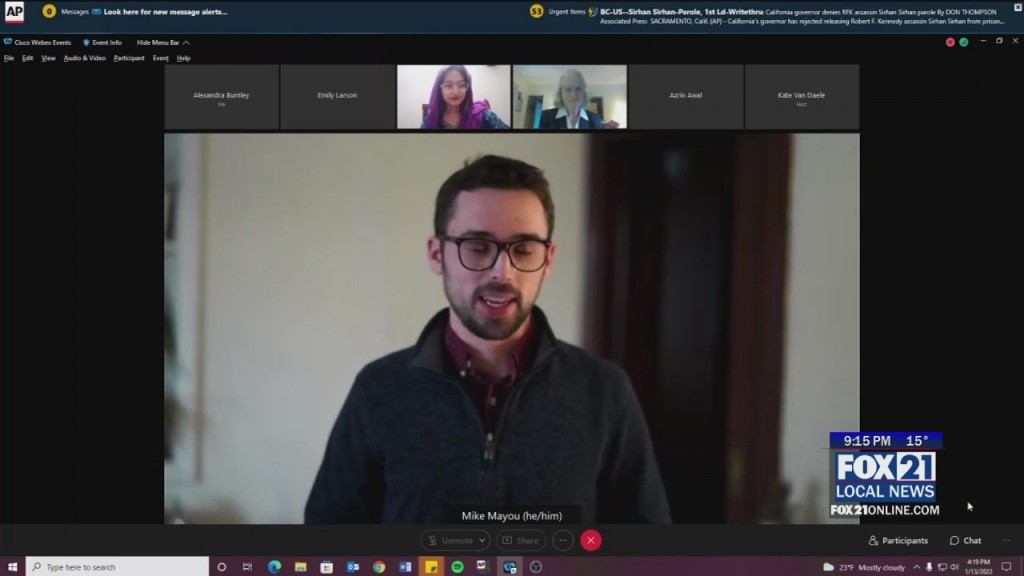Expand the audio options arrow beside Unmute

pos(484,540)
